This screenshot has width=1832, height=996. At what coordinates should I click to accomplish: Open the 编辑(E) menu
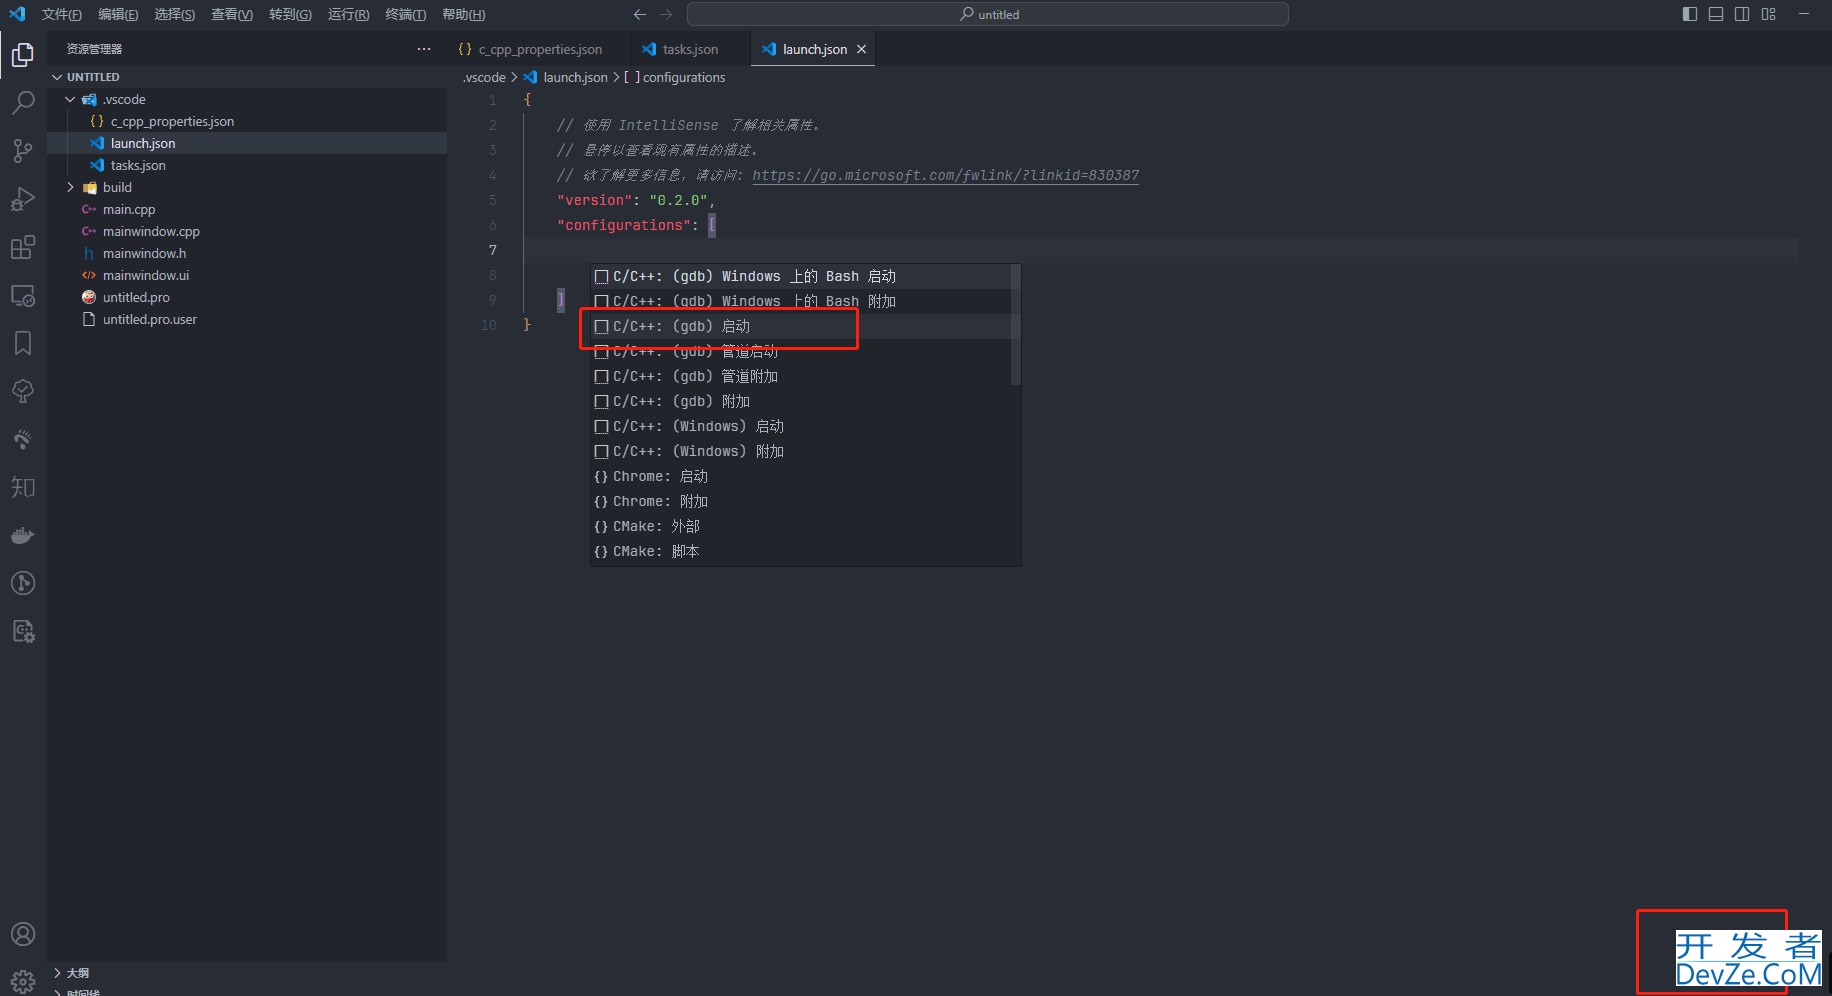[118, 14]
